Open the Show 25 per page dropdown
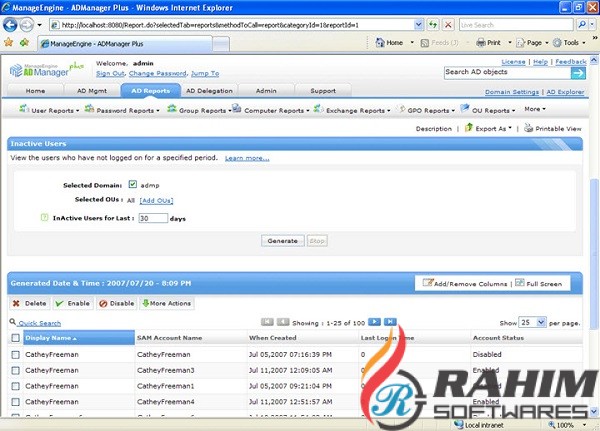This screenshot has width=600, height=431. click(532, 322)
